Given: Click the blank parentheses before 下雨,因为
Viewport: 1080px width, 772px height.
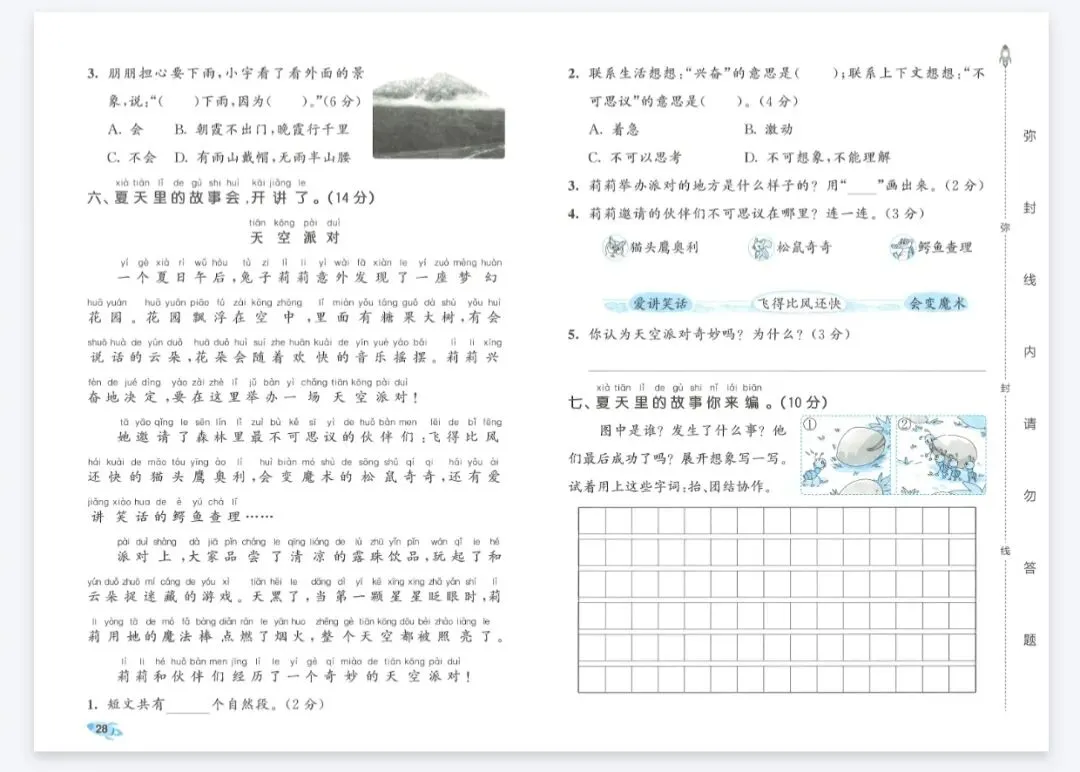Looking at the screenshot, I should coord(178,101).
